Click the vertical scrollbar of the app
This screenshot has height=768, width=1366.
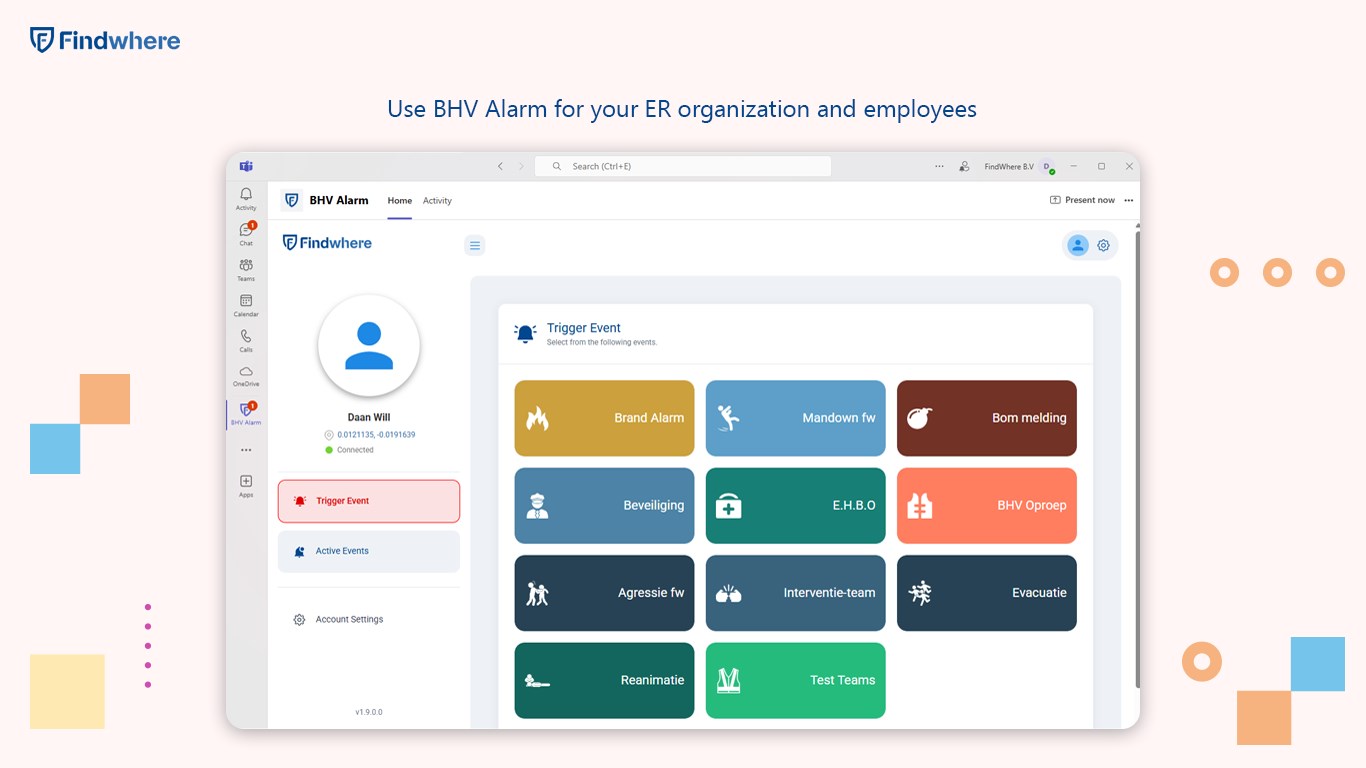tap(1137, 458)
